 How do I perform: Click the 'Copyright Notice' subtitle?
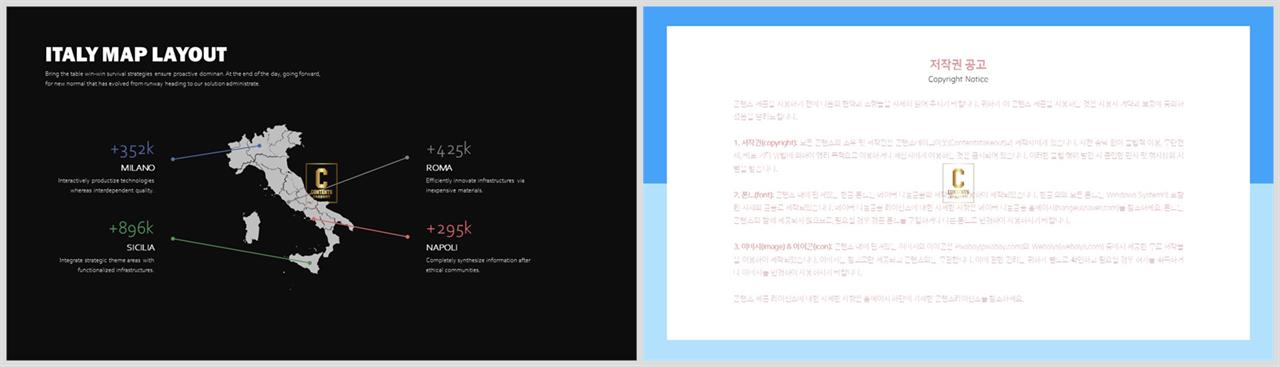958,79
